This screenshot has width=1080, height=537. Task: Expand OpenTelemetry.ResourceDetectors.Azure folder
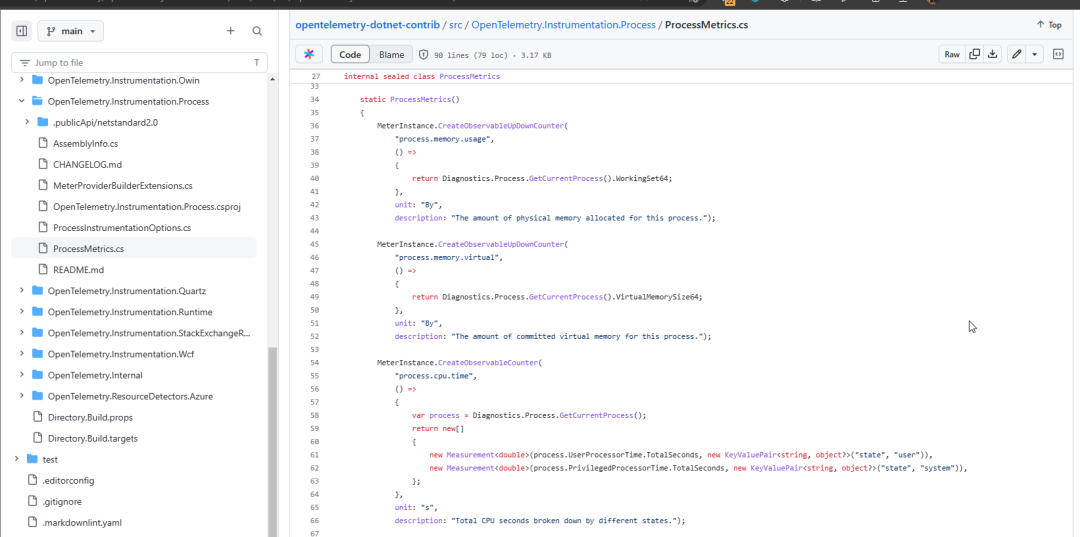(x=21, y=396)
